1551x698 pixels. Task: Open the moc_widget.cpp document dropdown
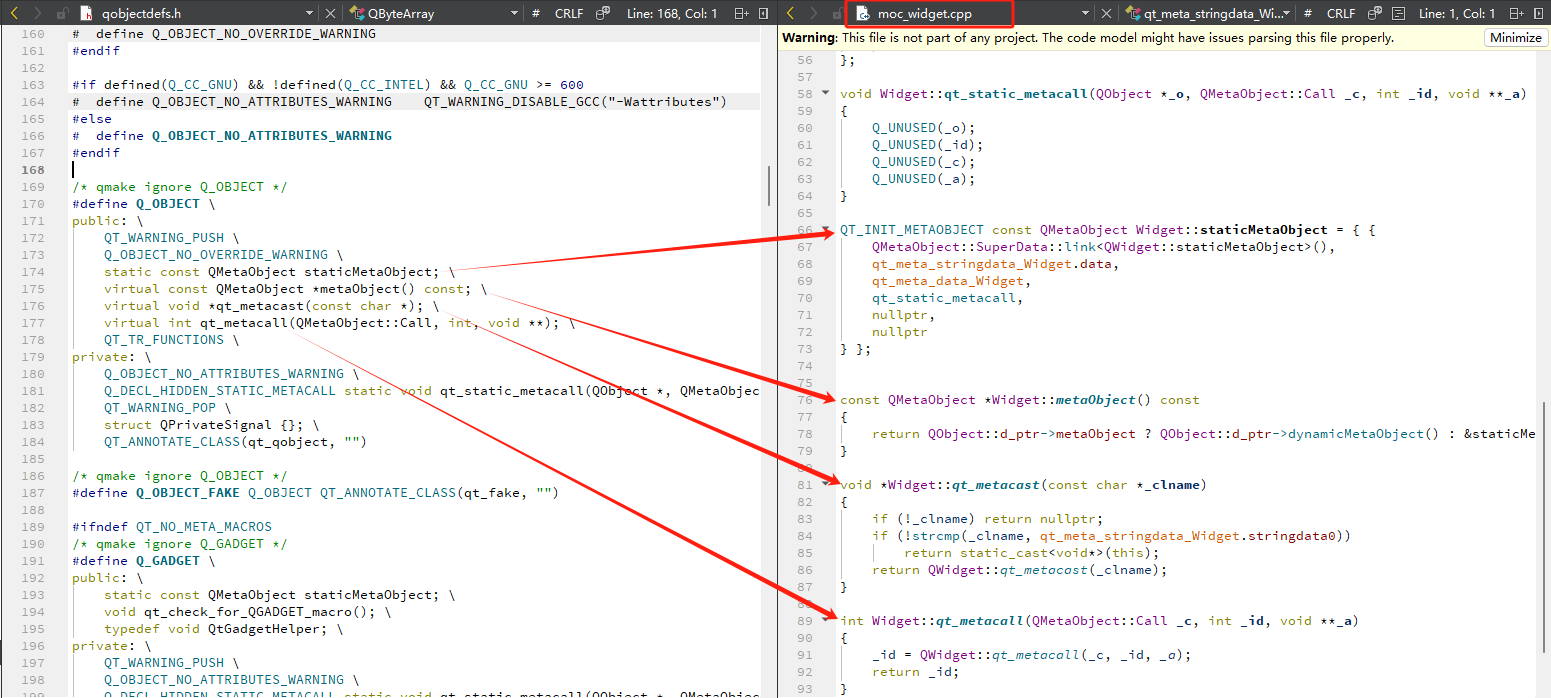click(x=1085, y=14)
